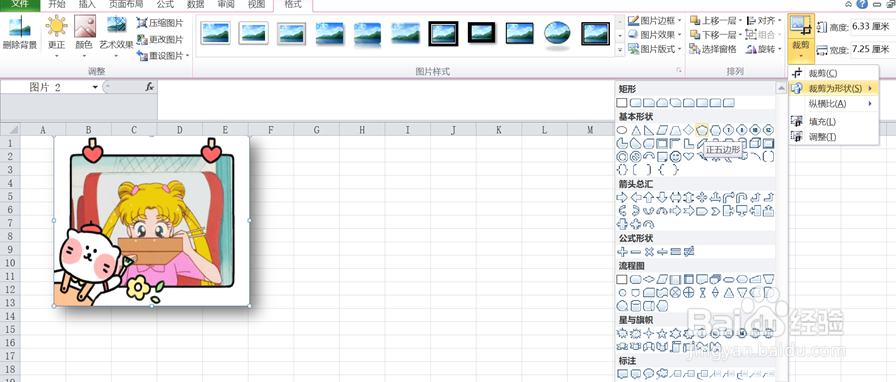Select the cartoon picture in the sheet
This screenshot has width=896, height=382.
pyautogui.click(x=151, y=221)
